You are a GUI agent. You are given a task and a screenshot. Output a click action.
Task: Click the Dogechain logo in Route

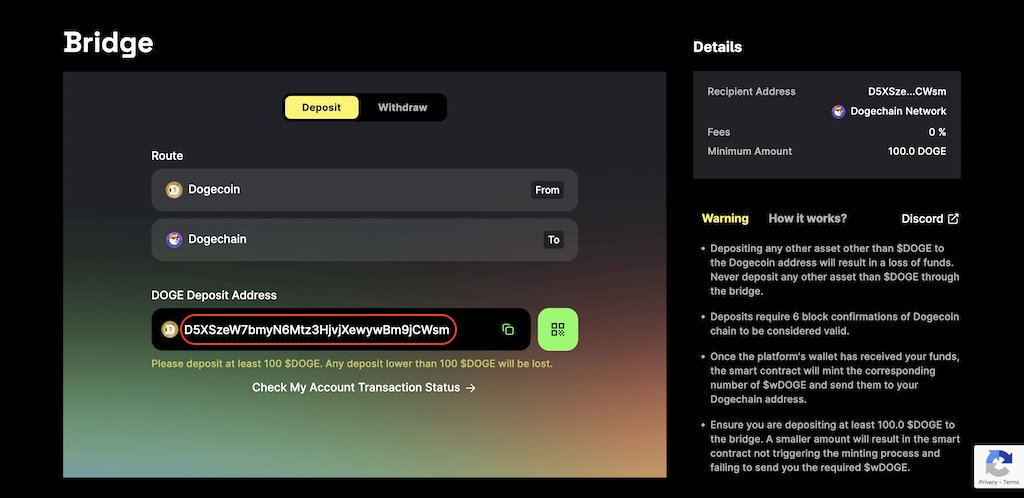[174, 240]
